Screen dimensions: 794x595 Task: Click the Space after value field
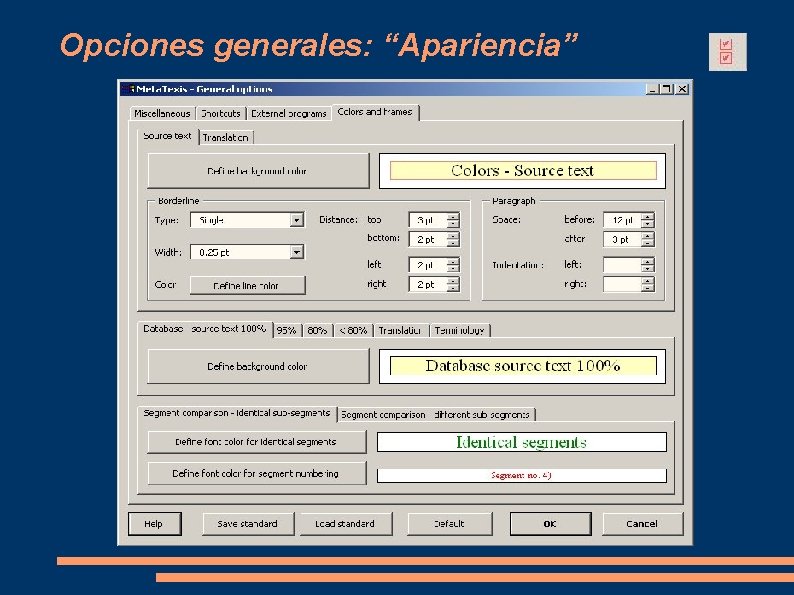(622, 239)
